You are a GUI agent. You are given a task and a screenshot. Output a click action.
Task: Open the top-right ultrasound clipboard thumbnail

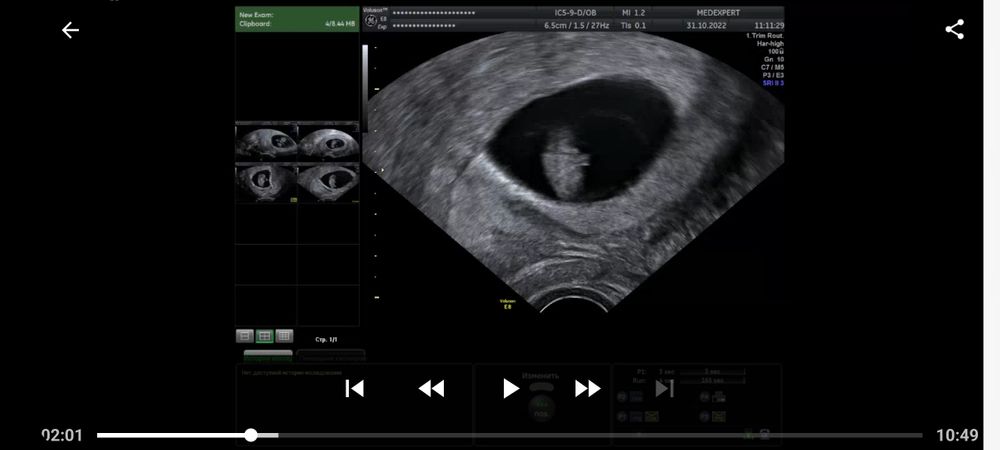[328, 142]
